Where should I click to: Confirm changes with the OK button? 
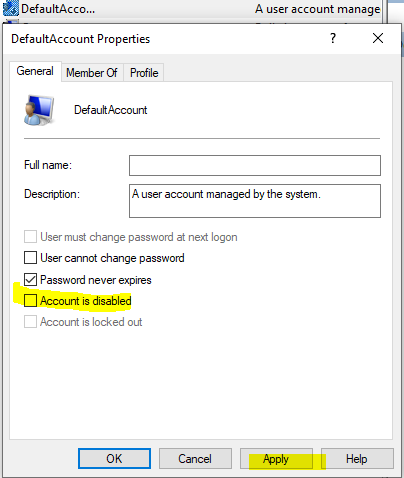coord(114,459)
